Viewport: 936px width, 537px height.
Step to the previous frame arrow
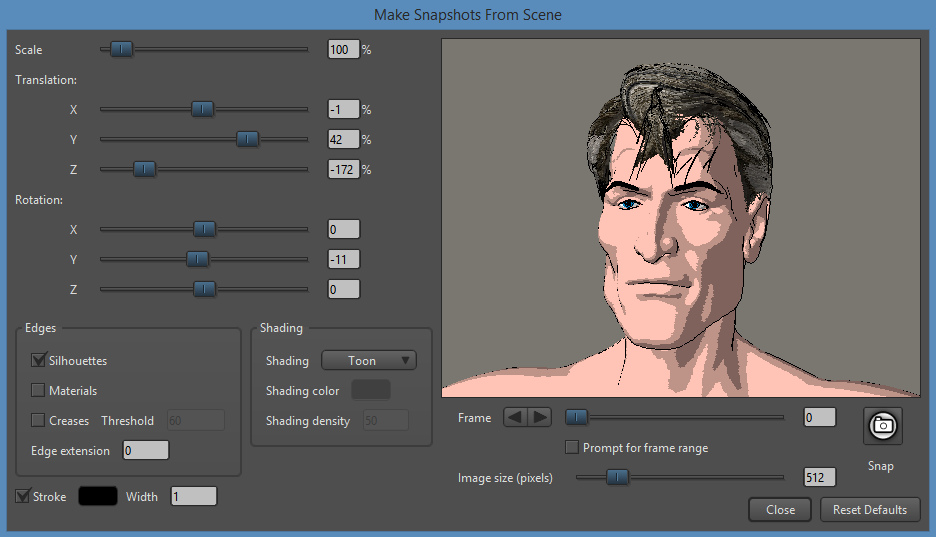coord(515,417)
